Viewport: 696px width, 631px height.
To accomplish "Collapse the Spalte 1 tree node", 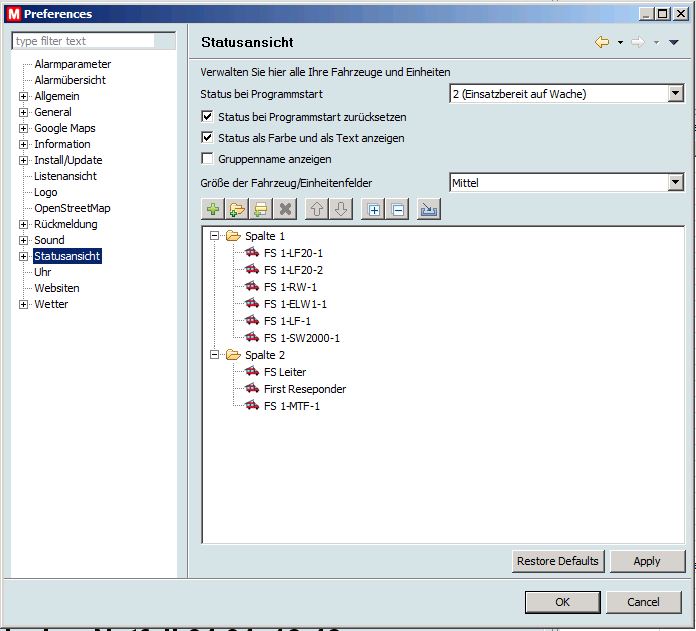I will [214, 236].
